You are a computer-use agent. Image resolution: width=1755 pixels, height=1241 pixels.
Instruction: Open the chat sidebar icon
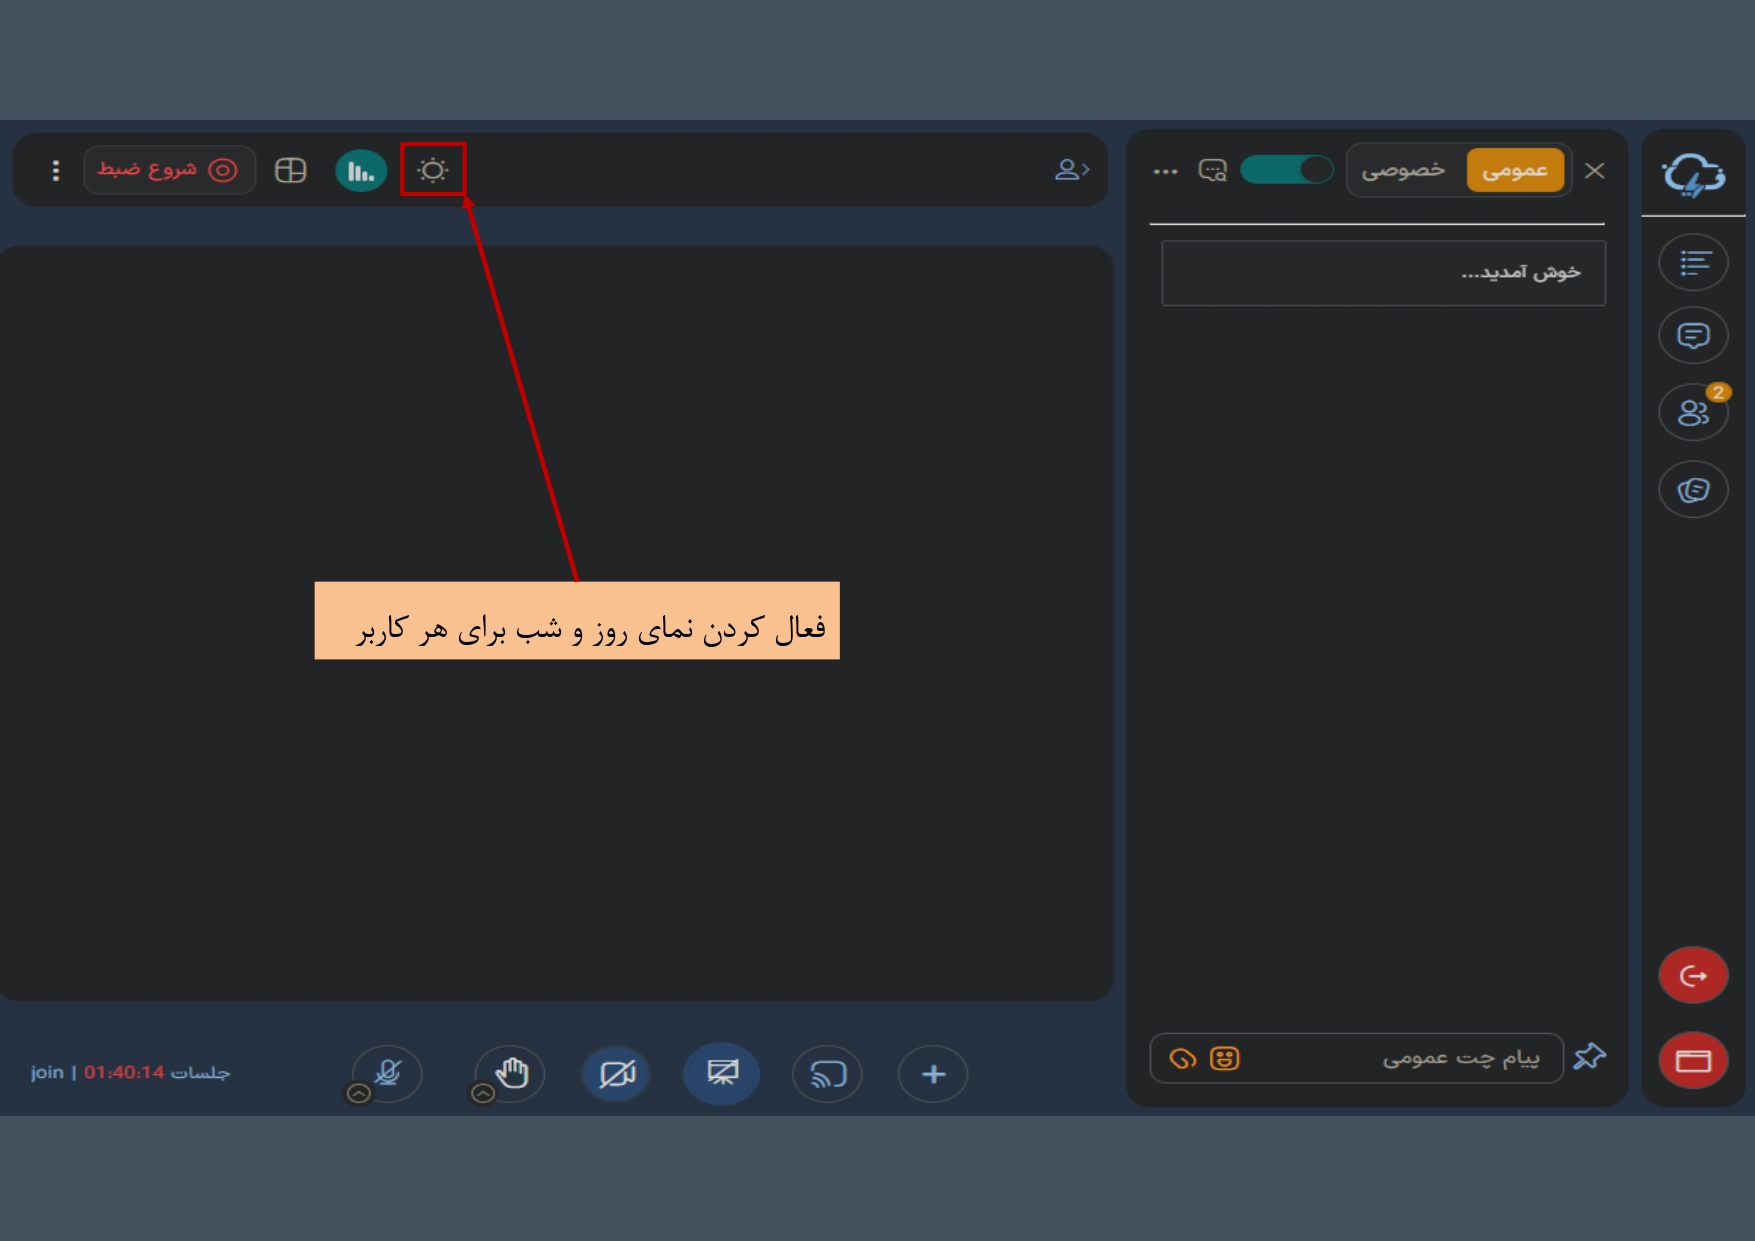1693,336
